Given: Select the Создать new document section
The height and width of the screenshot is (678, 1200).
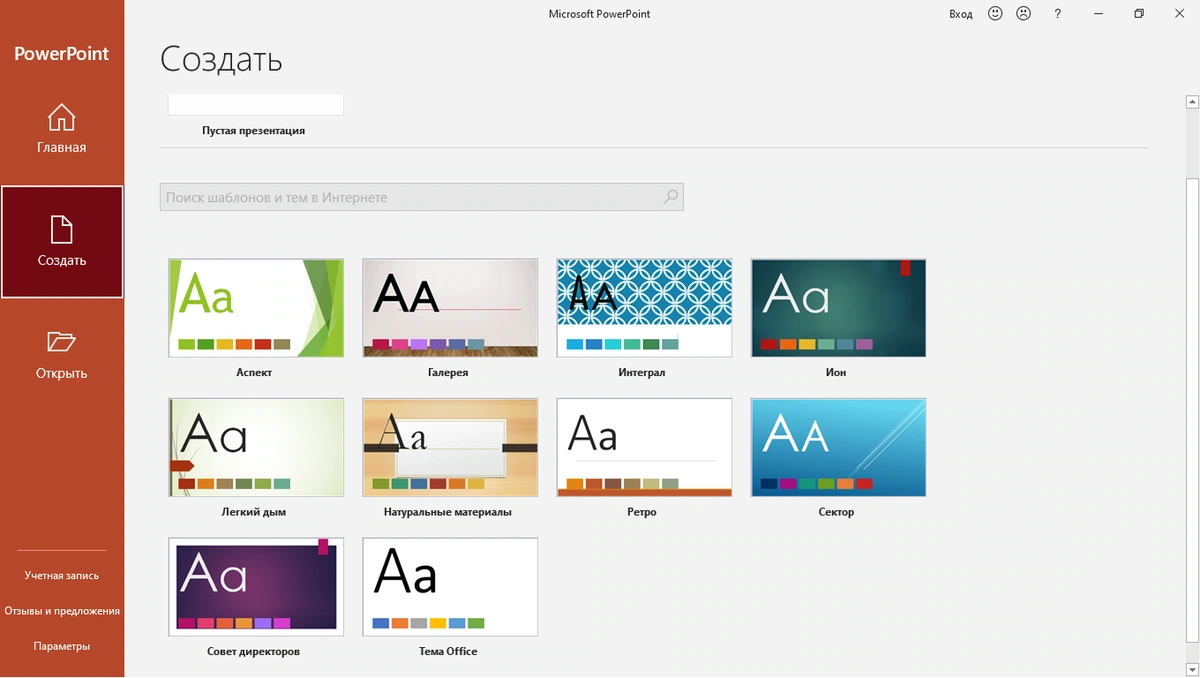Looking at the screenshot, I should (62, 242).
